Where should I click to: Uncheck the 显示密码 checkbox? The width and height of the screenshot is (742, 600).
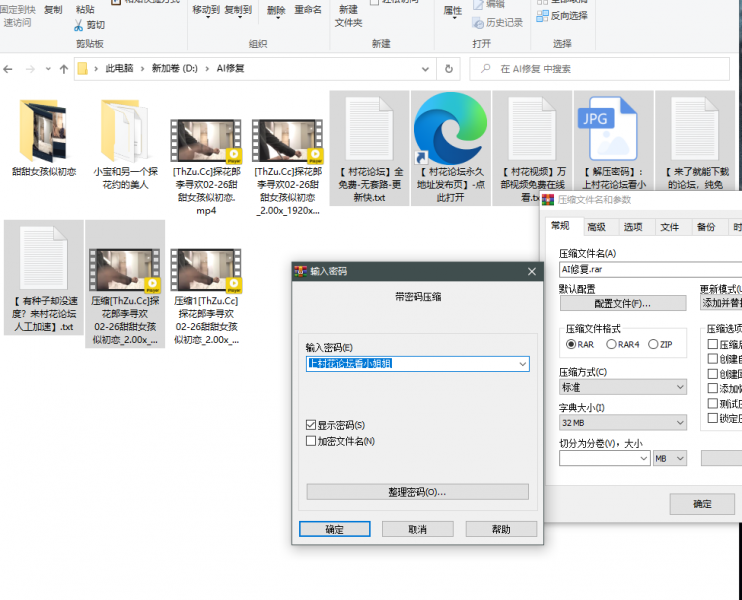coord(311,425)
